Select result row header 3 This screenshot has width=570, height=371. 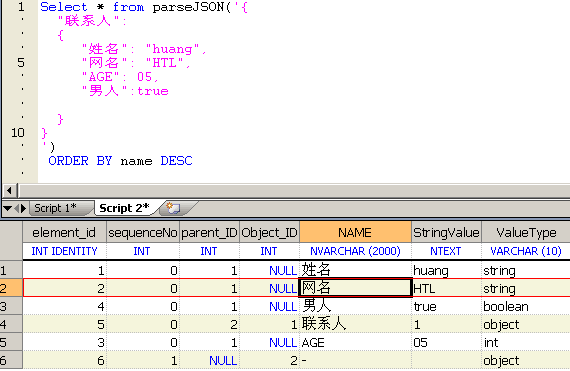tap(11, 306)
